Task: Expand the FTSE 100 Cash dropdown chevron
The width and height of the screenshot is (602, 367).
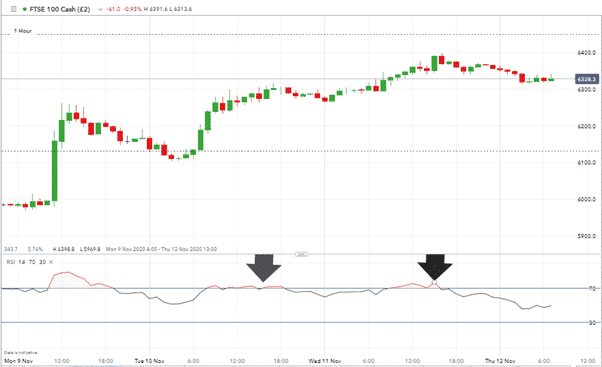Action: [100, 9]
